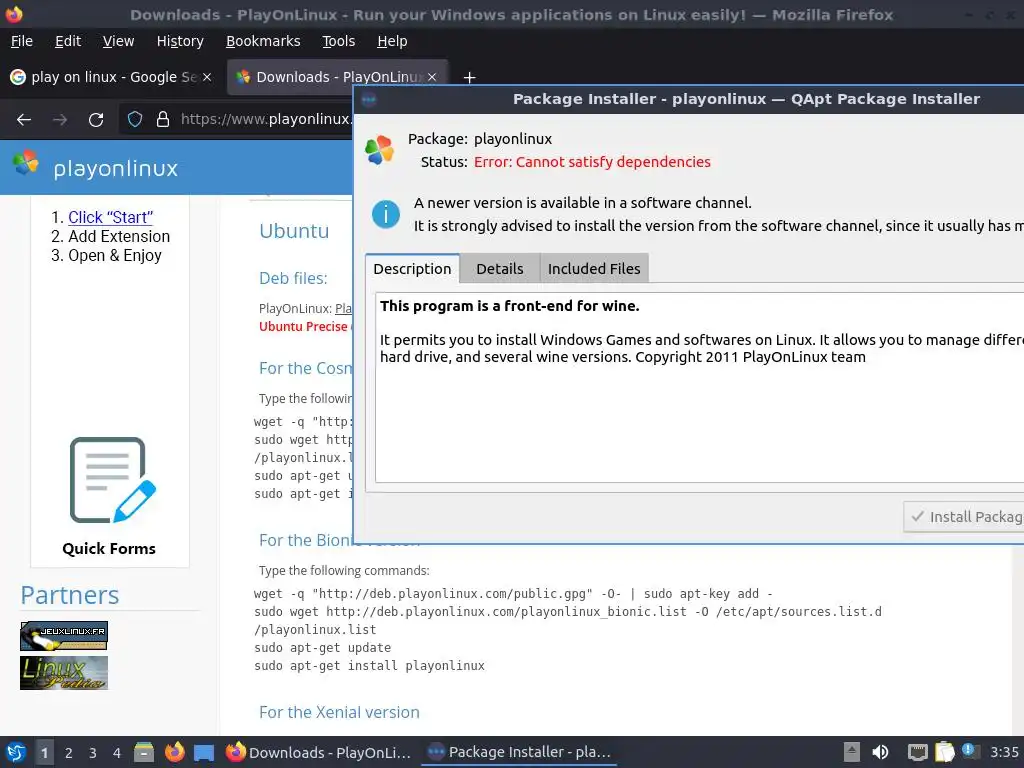Screen dimensions: 1024x768
Task: Open the Bookmarks menu in Firefox
Action: 263,41
